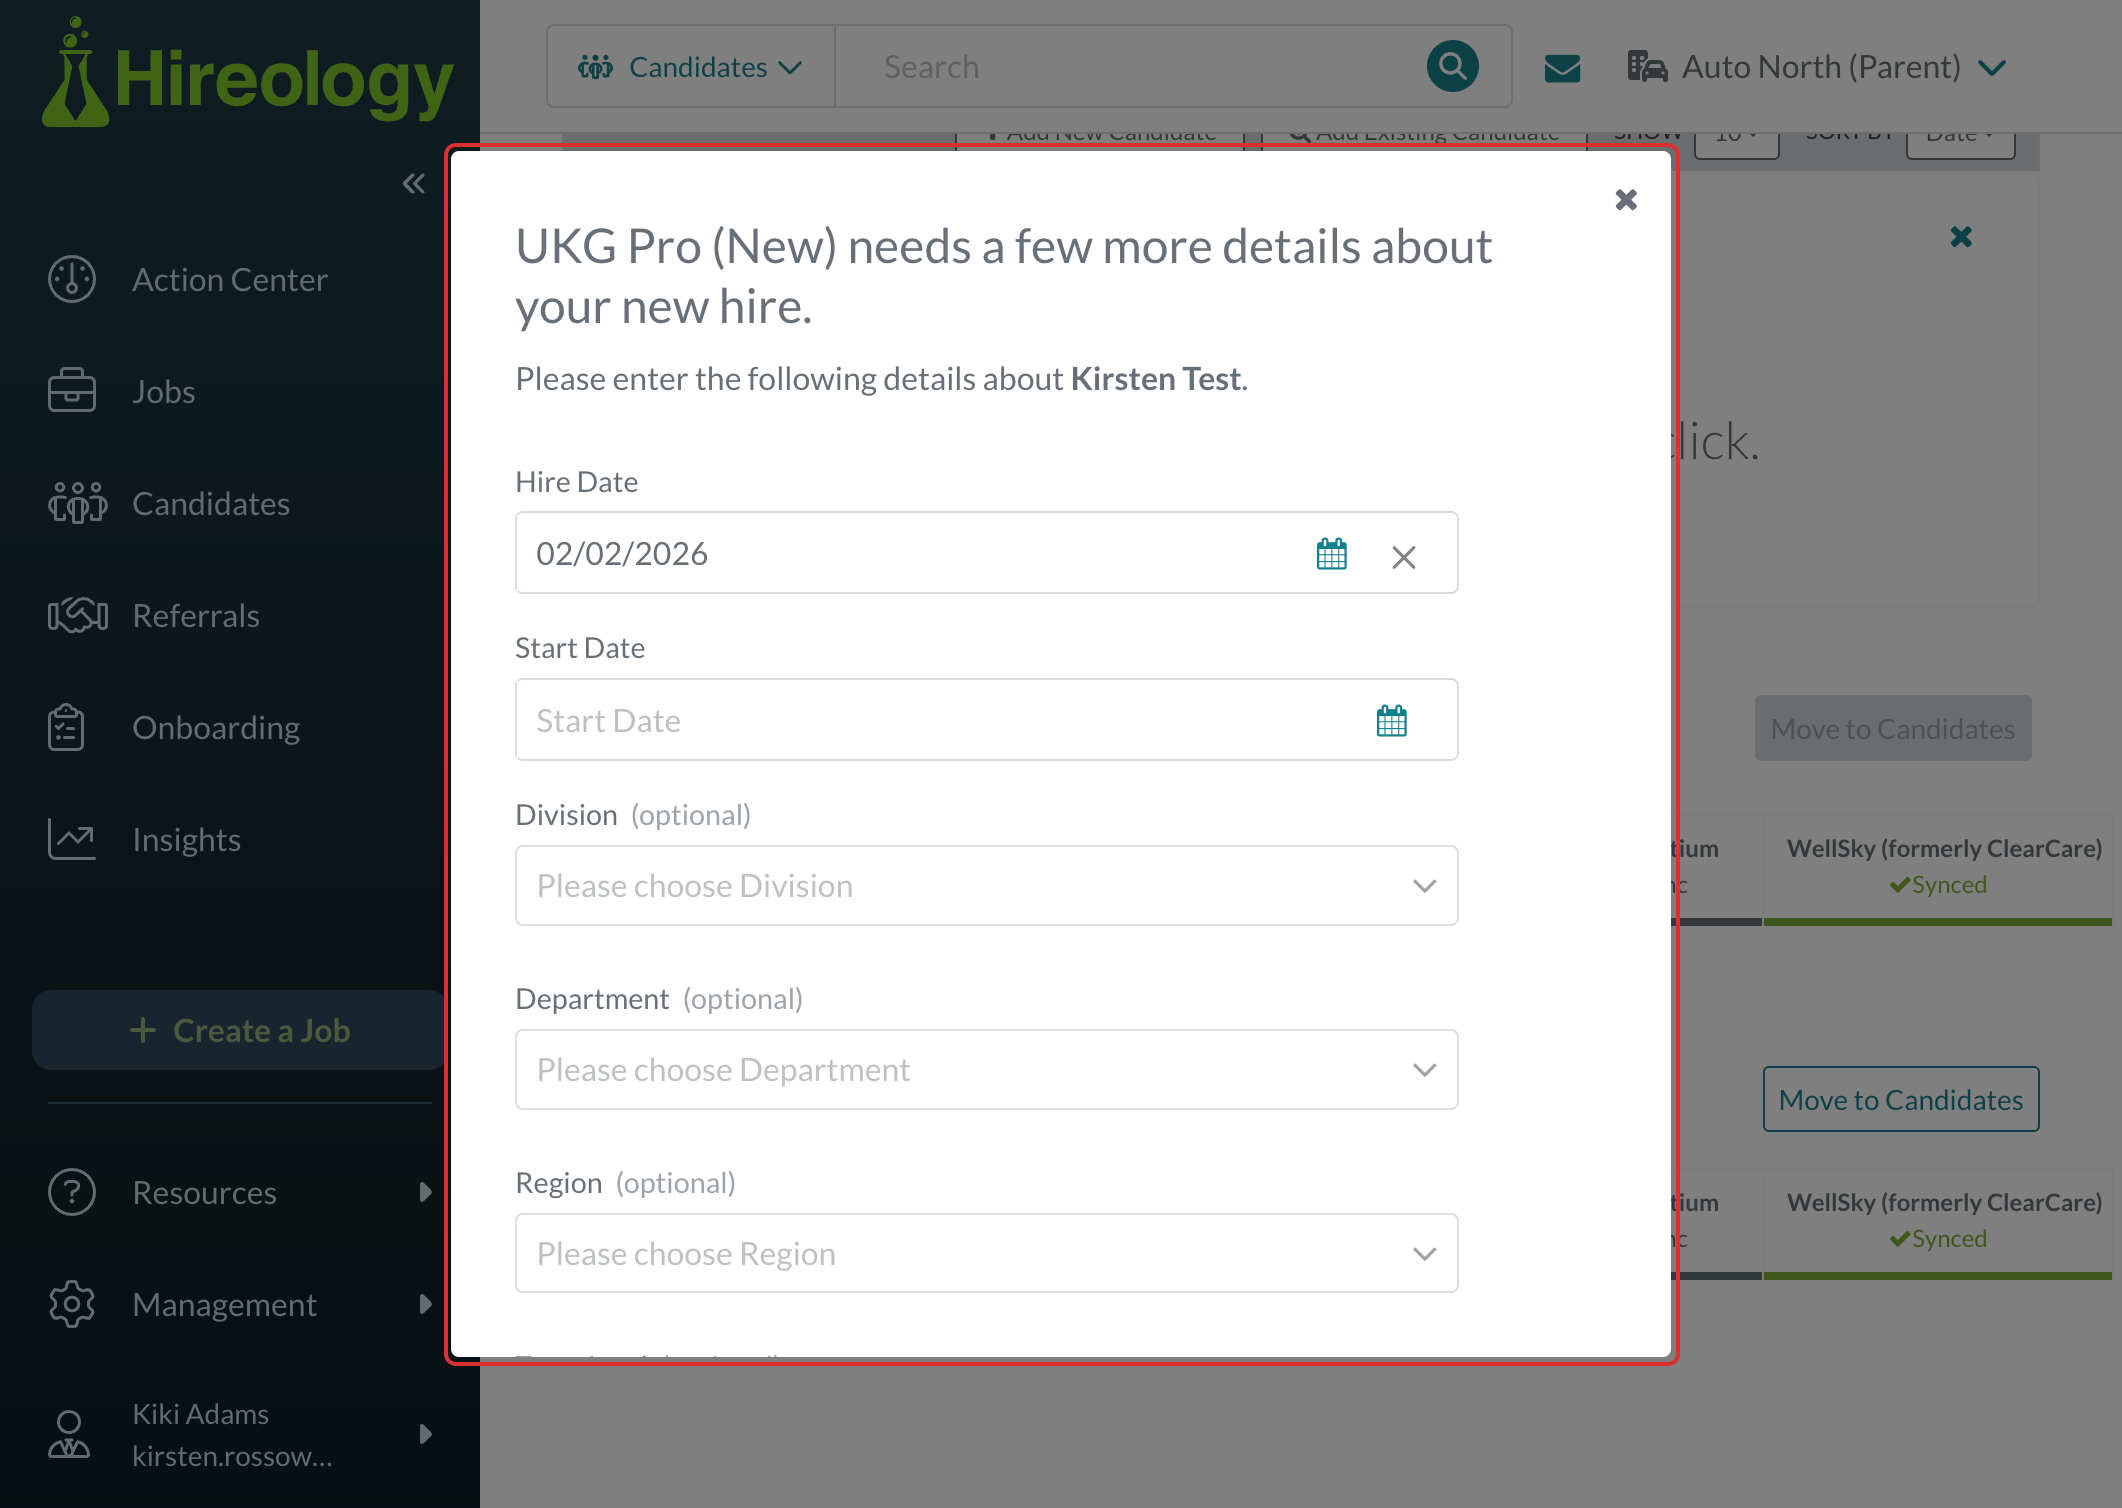
Task: Open the Region dropdown
Action: point(986,1254)
